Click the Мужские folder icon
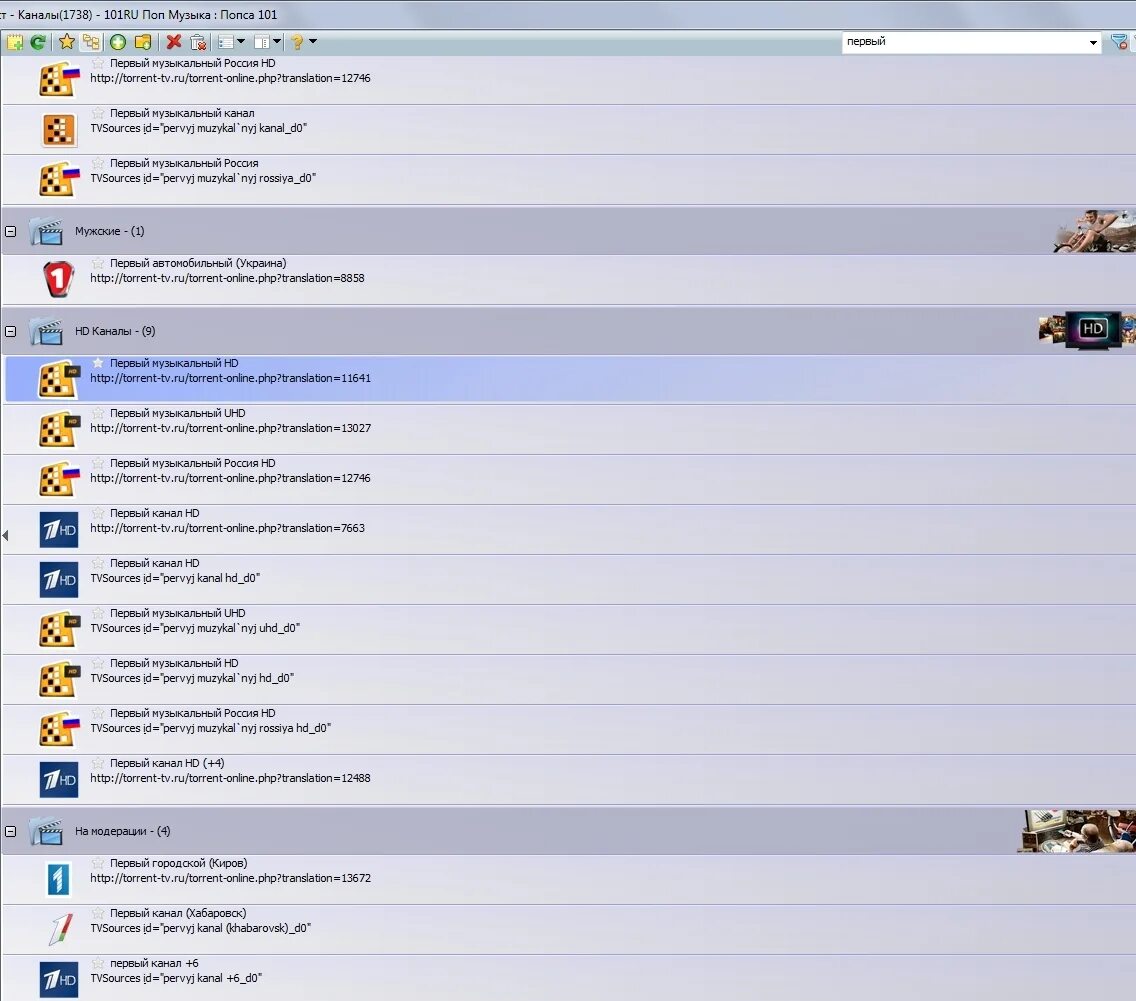The width and height of the screenshot is (1136, 1001). pos(46,232)
